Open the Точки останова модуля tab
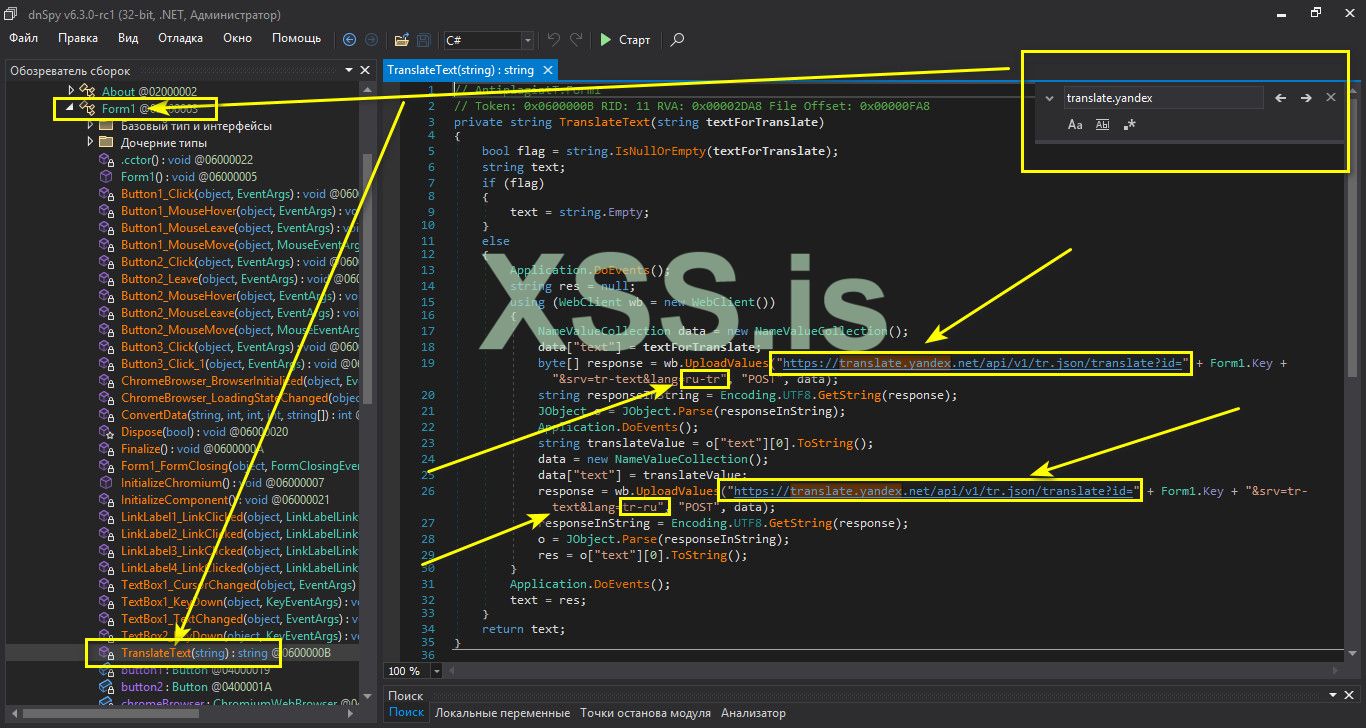Viewport: 1366px width, 728px height. pos(645,713)
